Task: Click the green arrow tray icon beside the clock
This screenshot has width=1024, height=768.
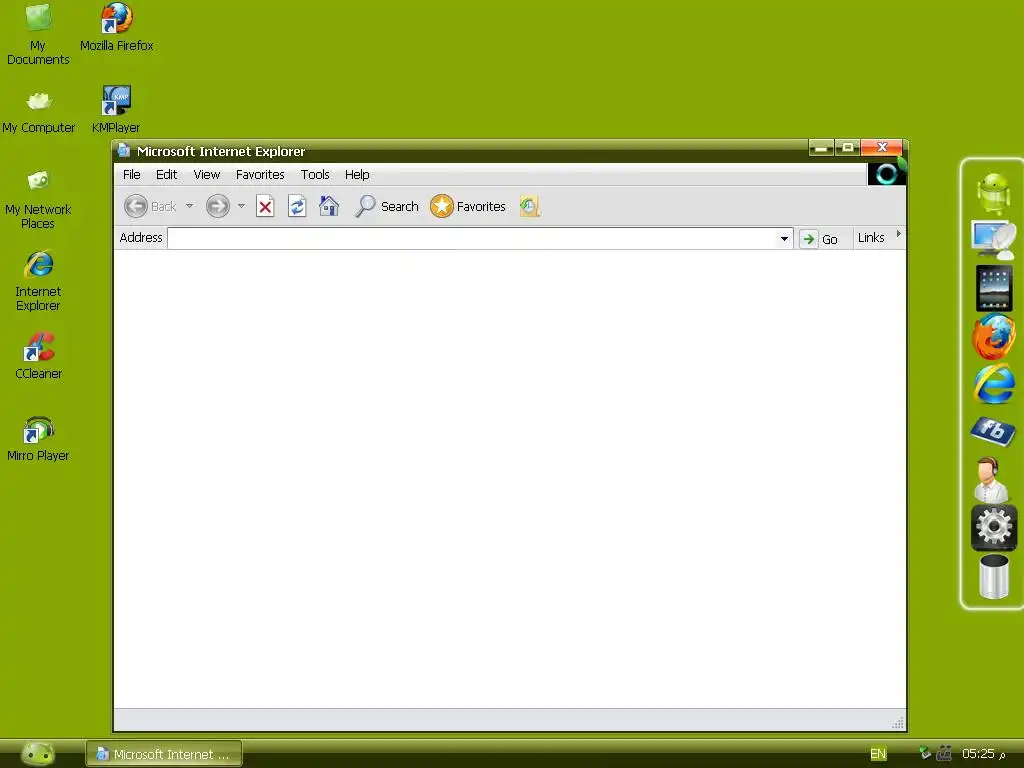Action: click(x=925, y=753)
